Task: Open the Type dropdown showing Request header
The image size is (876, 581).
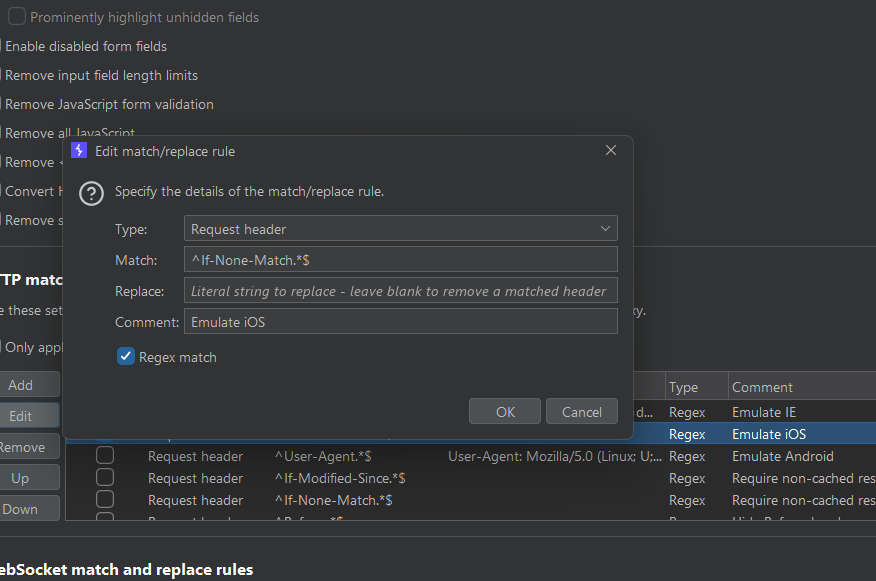Action: click(x=401, y=228)
